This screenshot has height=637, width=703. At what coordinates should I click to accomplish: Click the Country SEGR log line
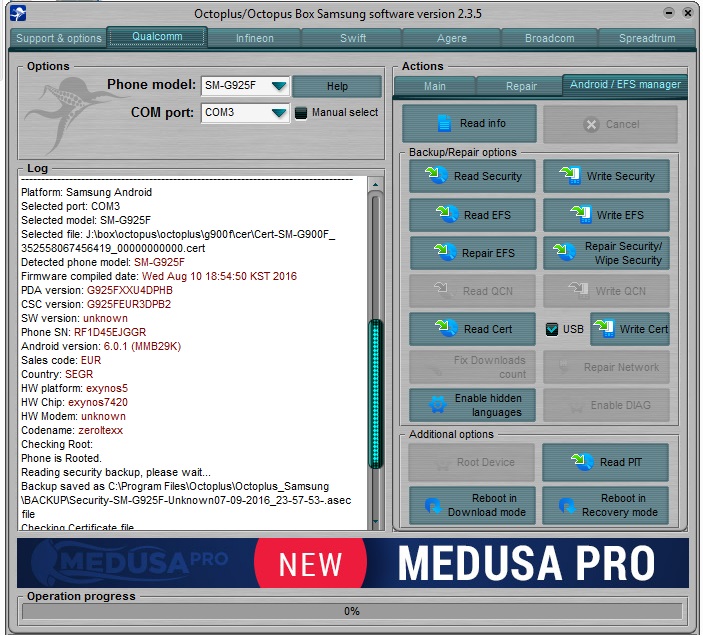coord(57,374)
